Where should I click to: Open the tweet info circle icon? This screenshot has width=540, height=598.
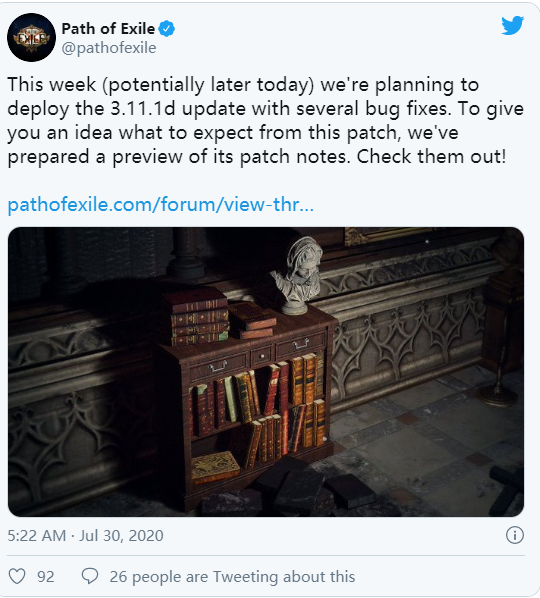514,535
